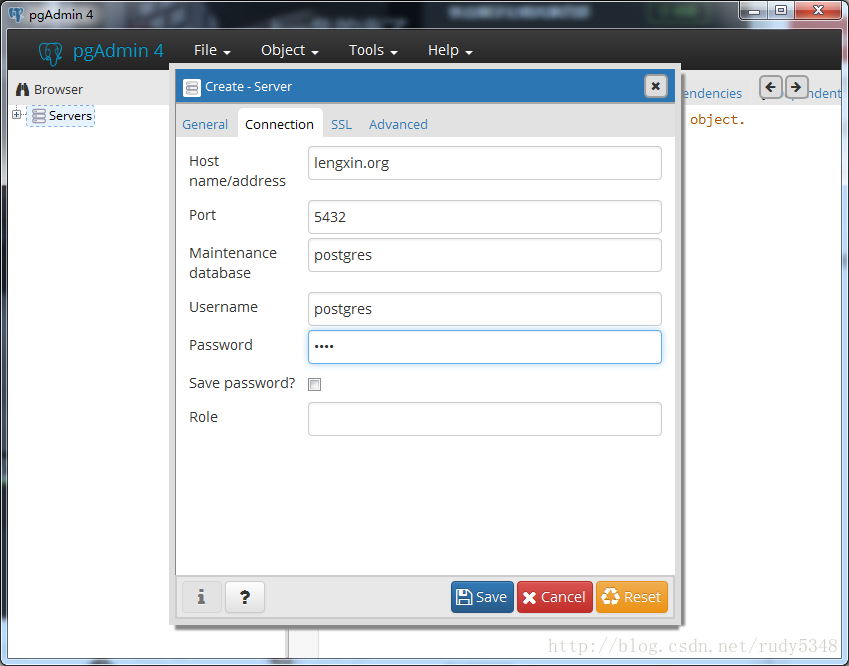
Task: Close the pgAdmin 4 window
Action: [x=818, y=10]
